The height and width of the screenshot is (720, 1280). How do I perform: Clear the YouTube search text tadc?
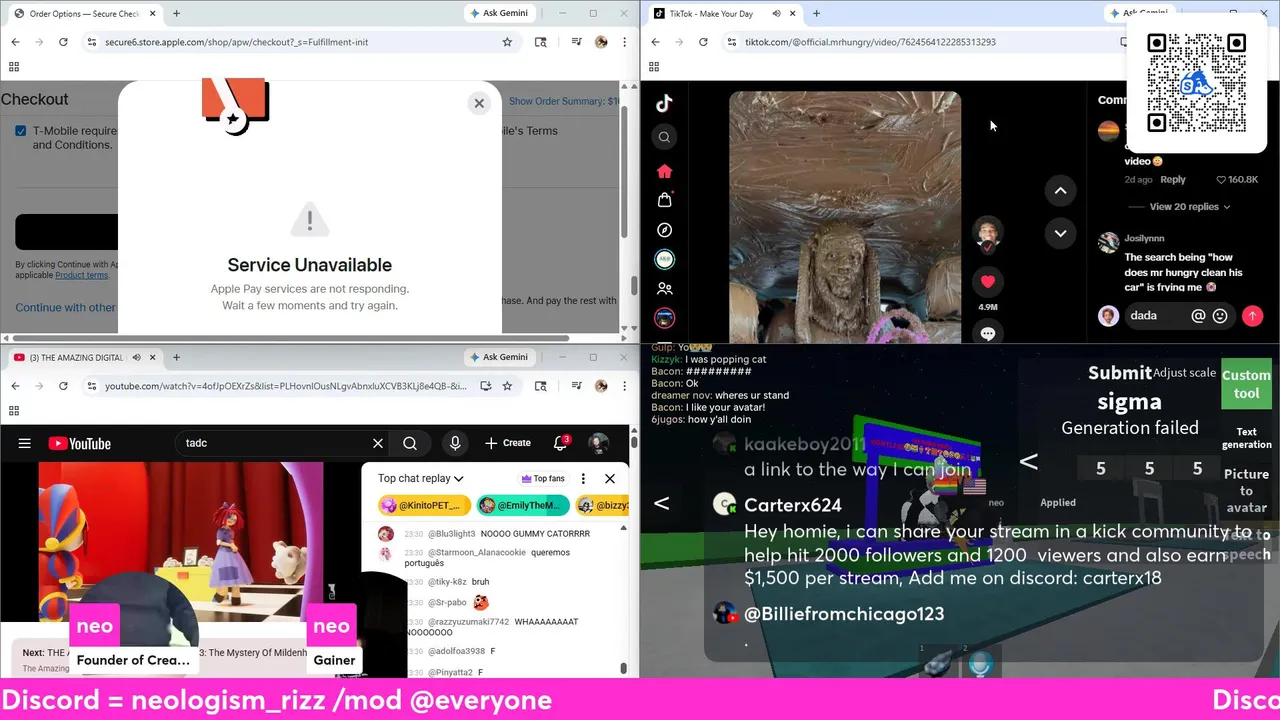pyautogui.click(x=378, y=443)
